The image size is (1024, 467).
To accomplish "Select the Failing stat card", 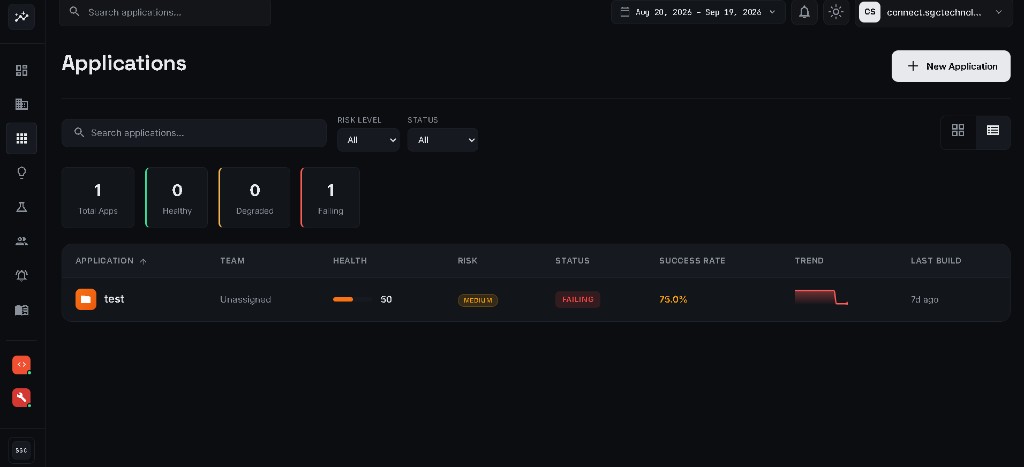I will coord(330,198).
